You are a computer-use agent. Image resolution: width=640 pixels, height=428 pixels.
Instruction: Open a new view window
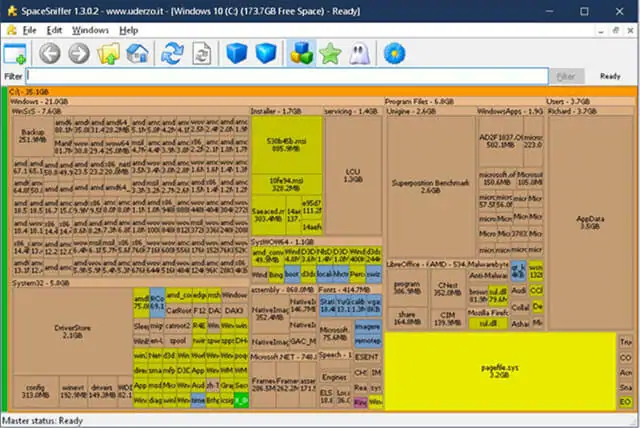pos(15,54)
